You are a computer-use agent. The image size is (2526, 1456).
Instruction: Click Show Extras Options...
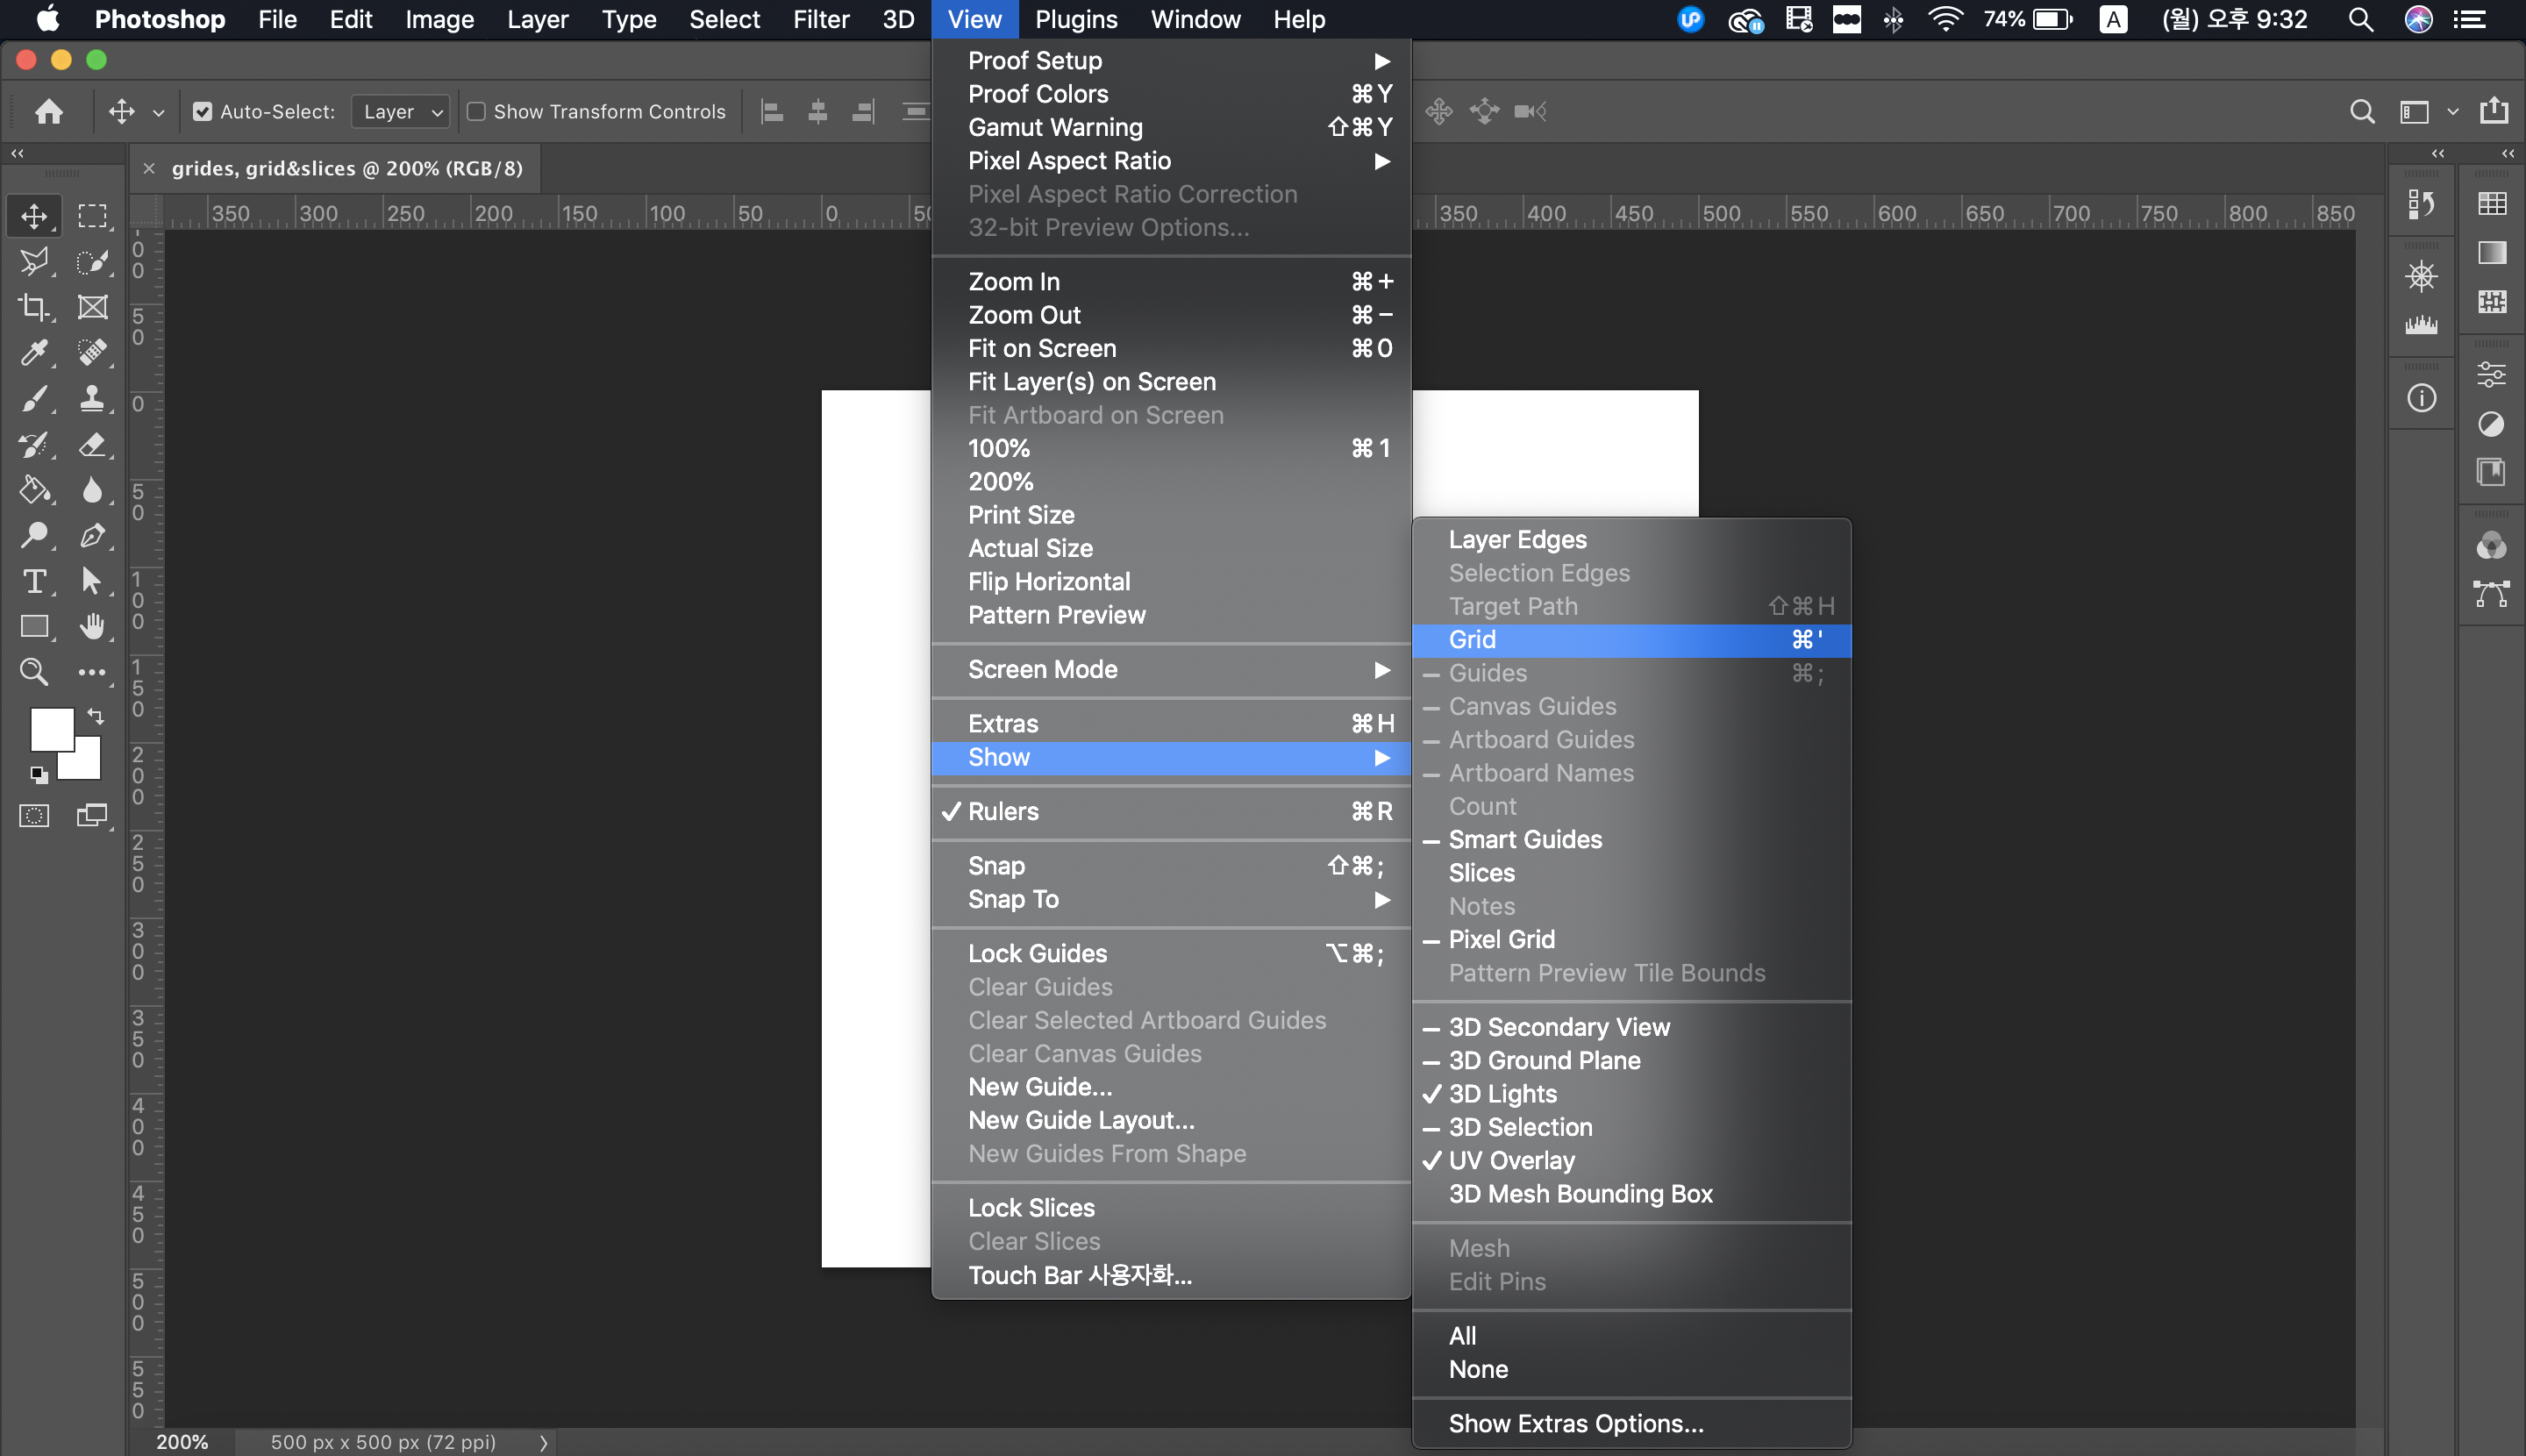[x=1575, y=1423]
